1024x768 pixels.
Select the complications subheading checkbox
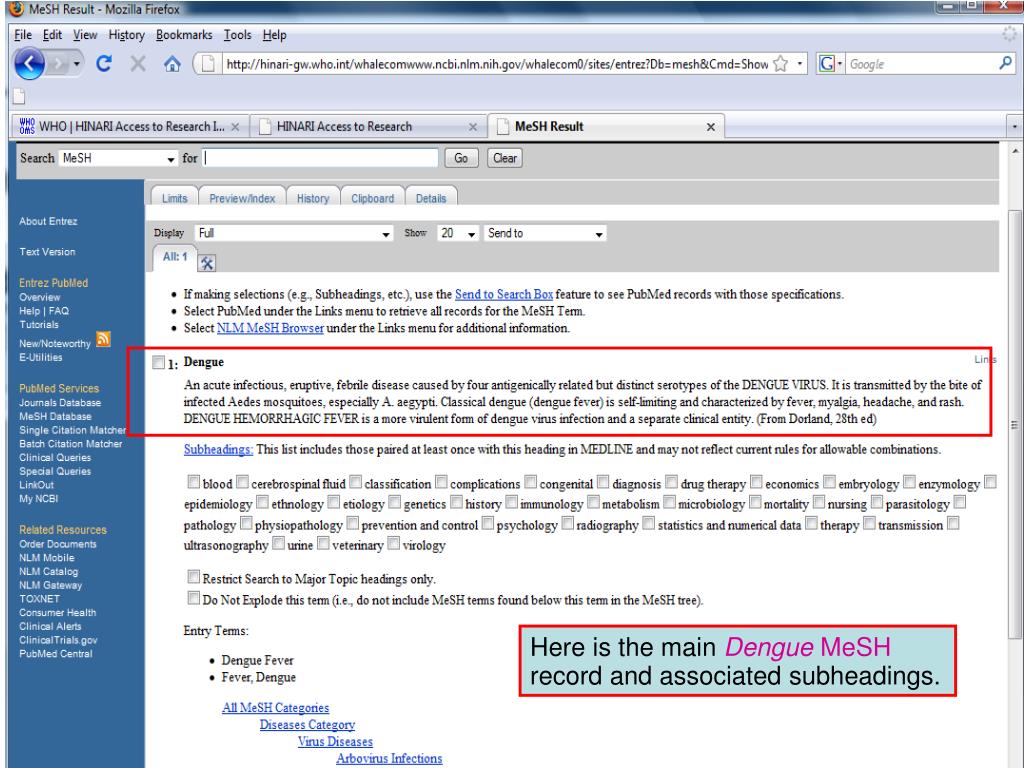click(441, 482)
